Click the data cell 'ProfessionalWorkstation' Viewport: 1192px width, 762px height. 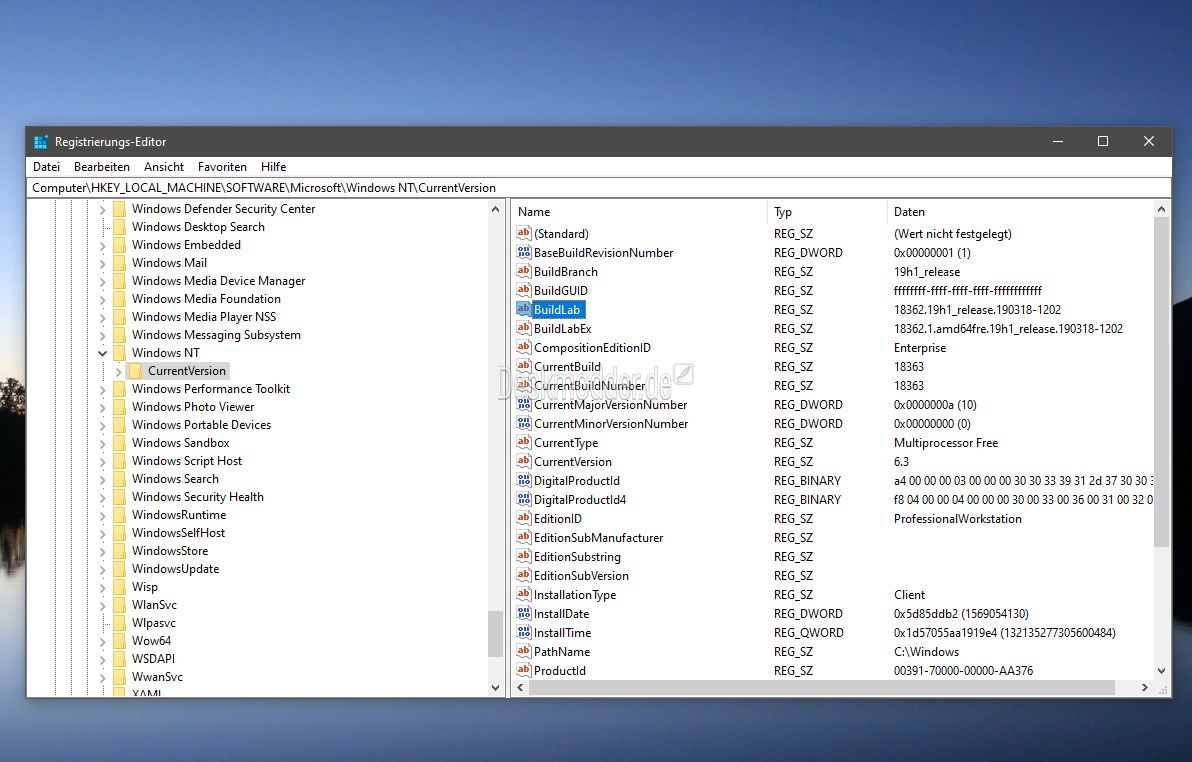pos(957,519)
